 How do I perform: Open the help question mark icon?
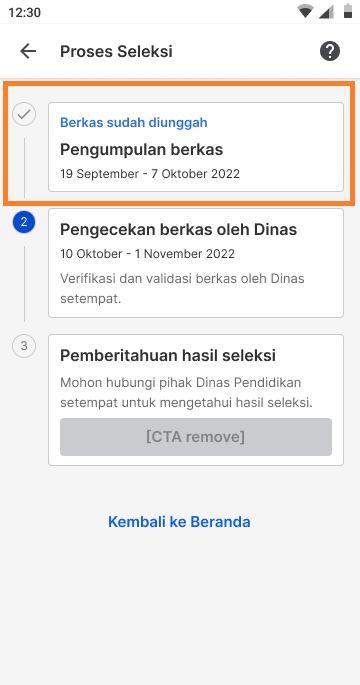tap(330, 52)
